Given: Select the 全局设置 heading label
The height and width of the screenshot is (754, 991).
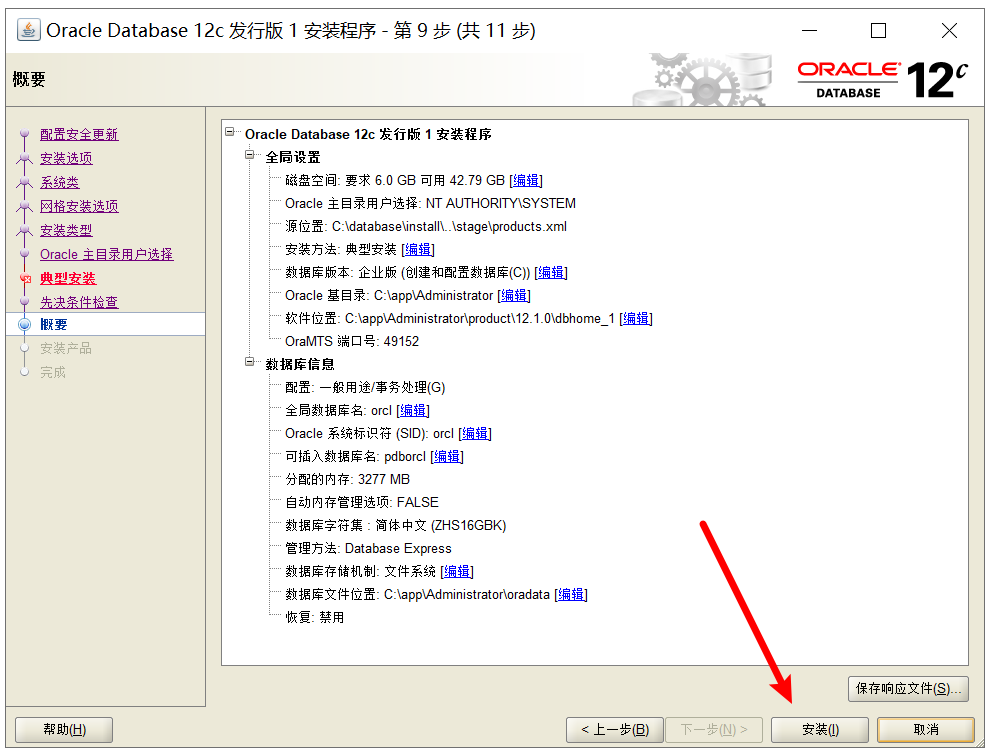Looking at the screenshot, I should [293, 157].
